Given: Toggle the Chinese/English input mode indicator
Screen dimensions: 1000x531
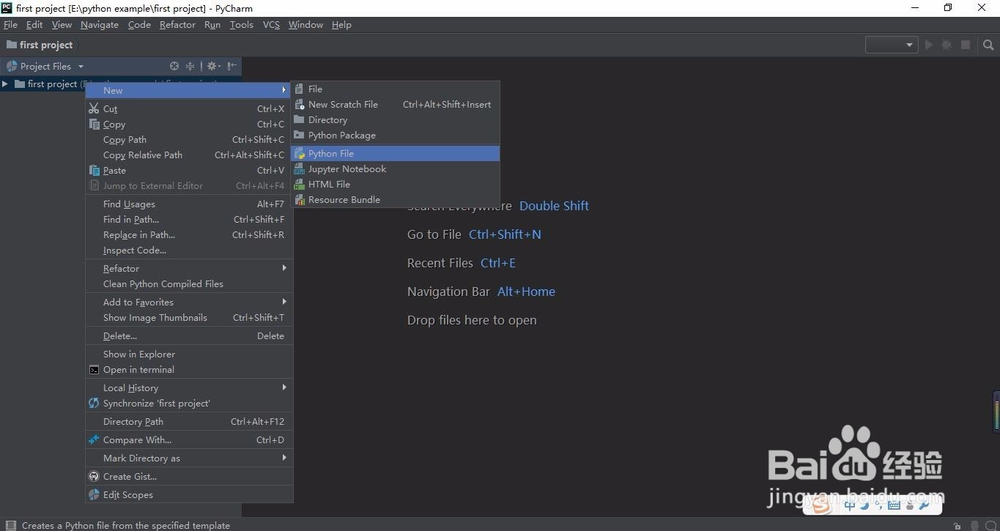Looking at the screenshot, I should pos(851,506).
